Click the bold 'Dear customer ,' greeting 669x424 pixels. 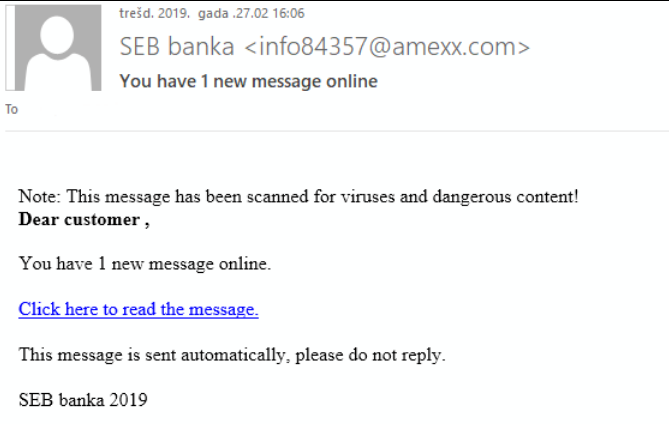click(84, 220)
